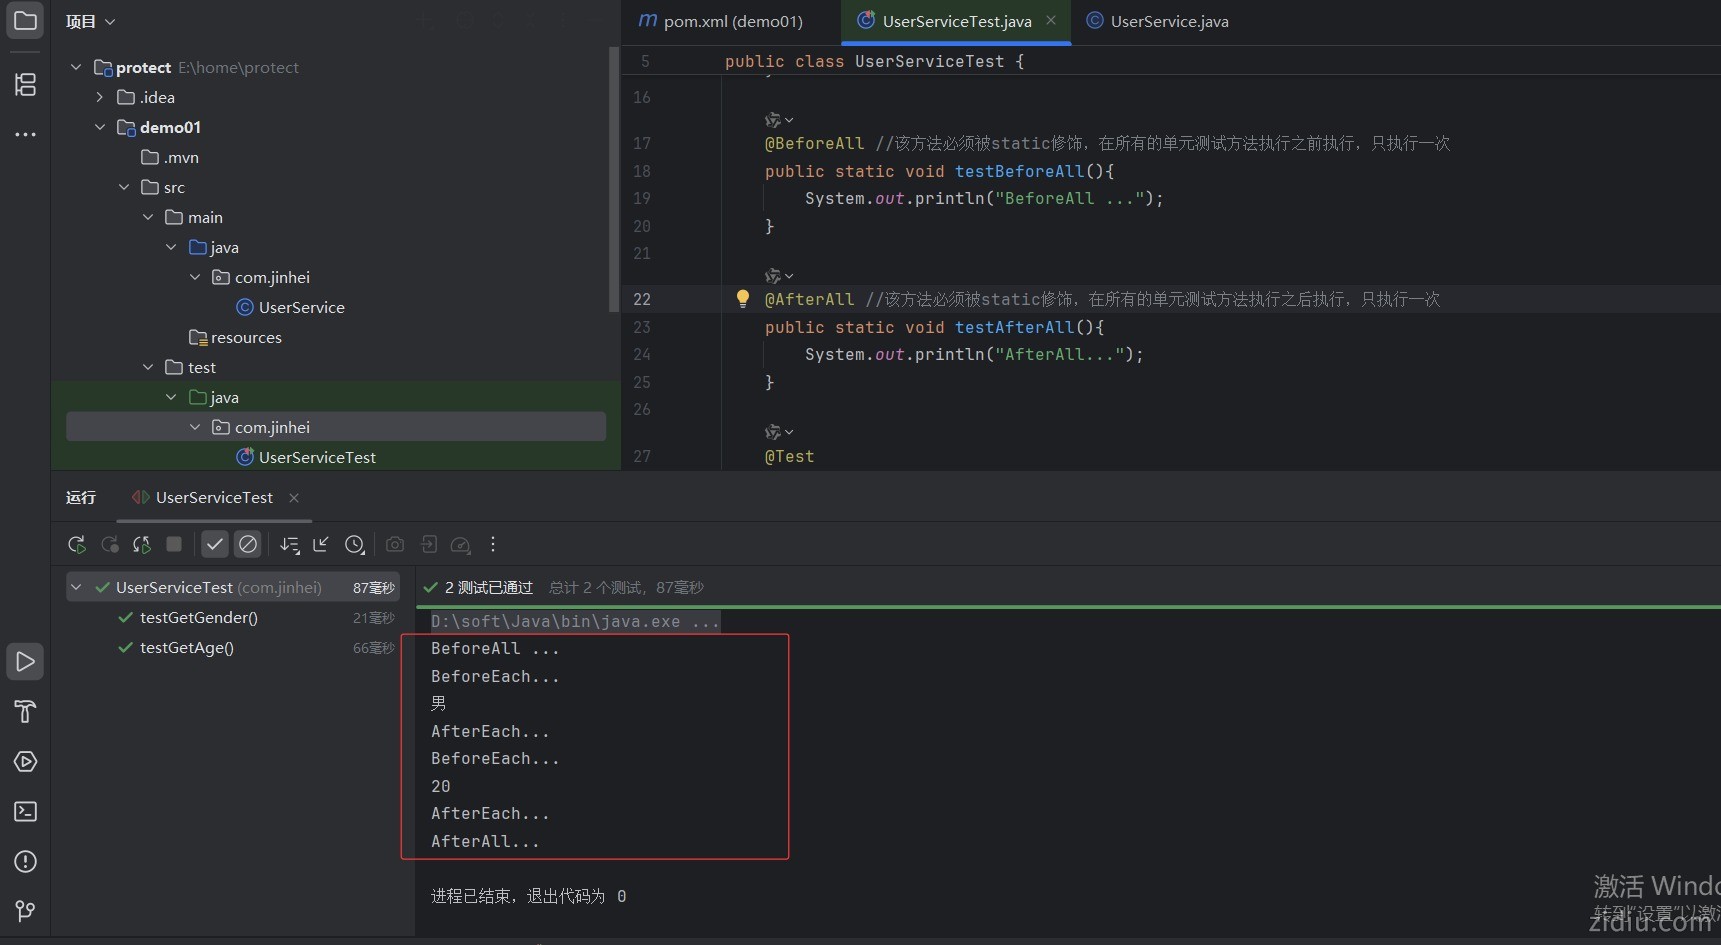Open the Git version control tool window

coord(25,911)
